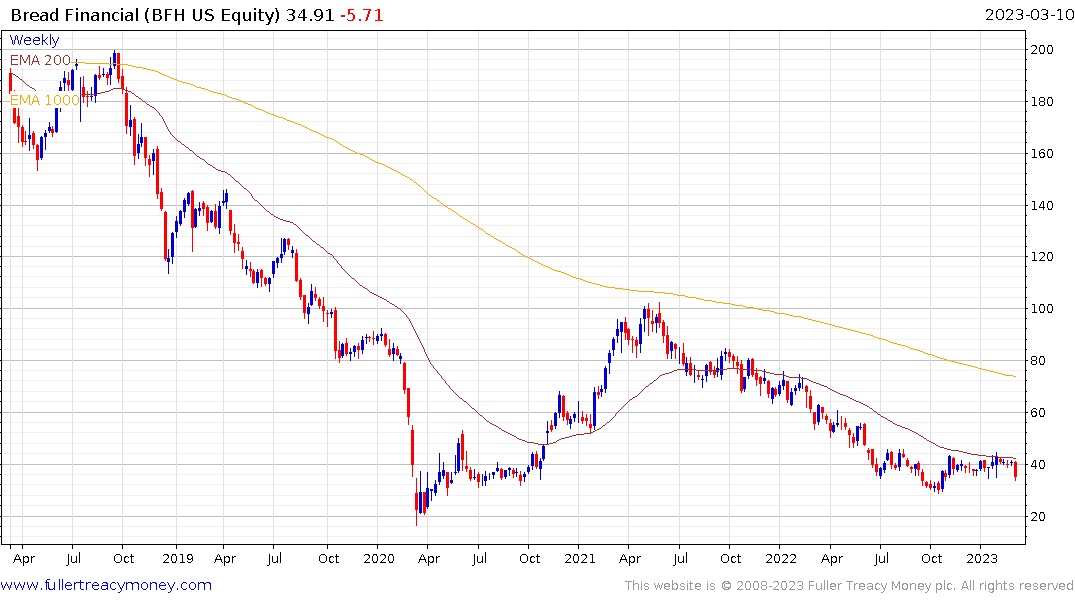The height and width of the screenshot is (600, 1075).
Task: Click the 2022 year label on time axis
Action: [x=781, y=559]
